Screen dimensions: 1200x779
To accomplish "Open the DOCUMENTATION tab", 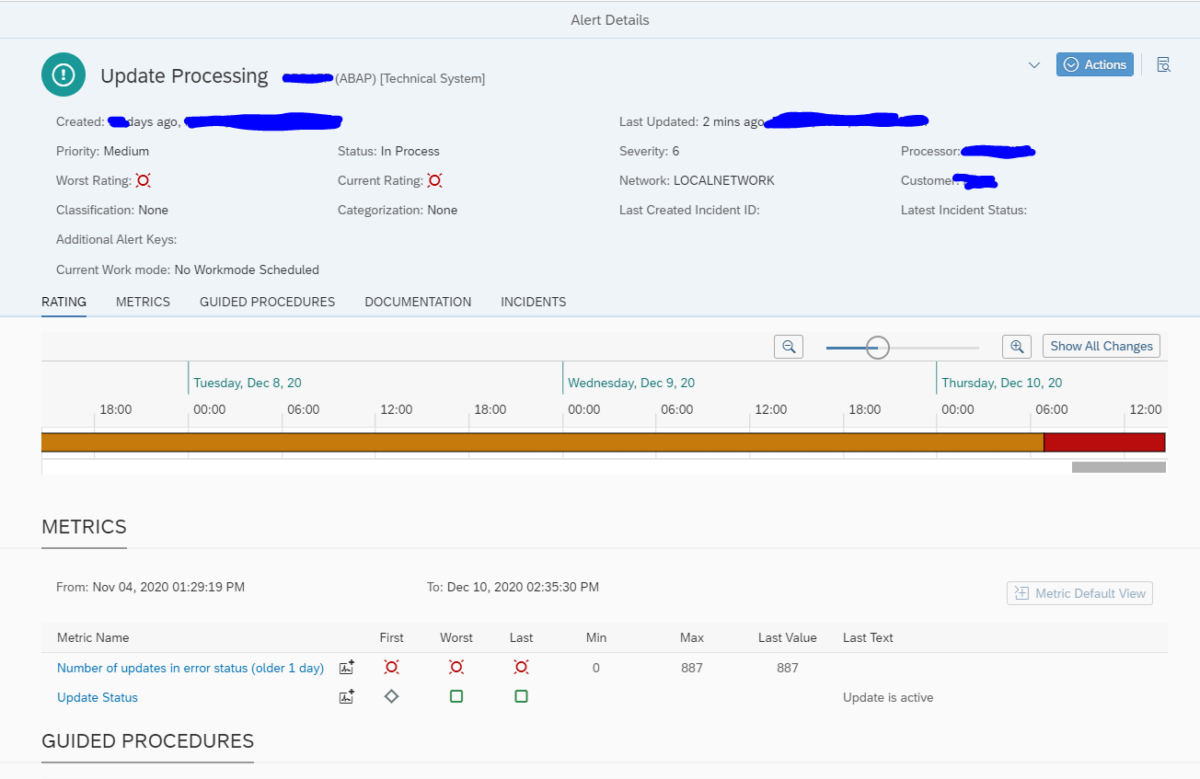I will [418, 302].
